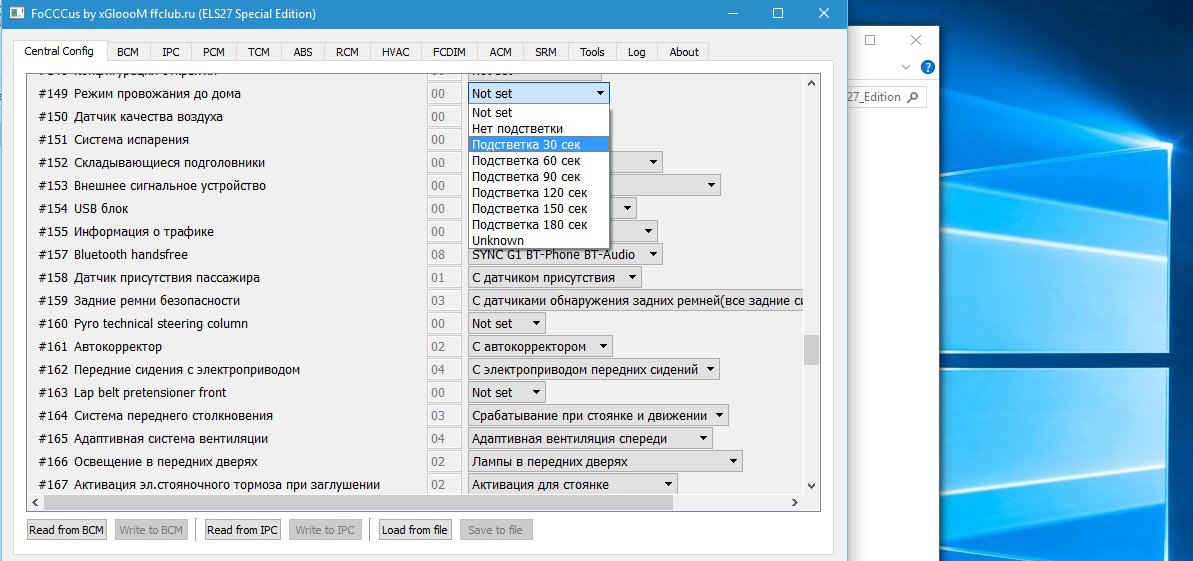Click the Read from IPC button
The height and width of the screenshot is (561, 1193).
[x=242, y=530]
